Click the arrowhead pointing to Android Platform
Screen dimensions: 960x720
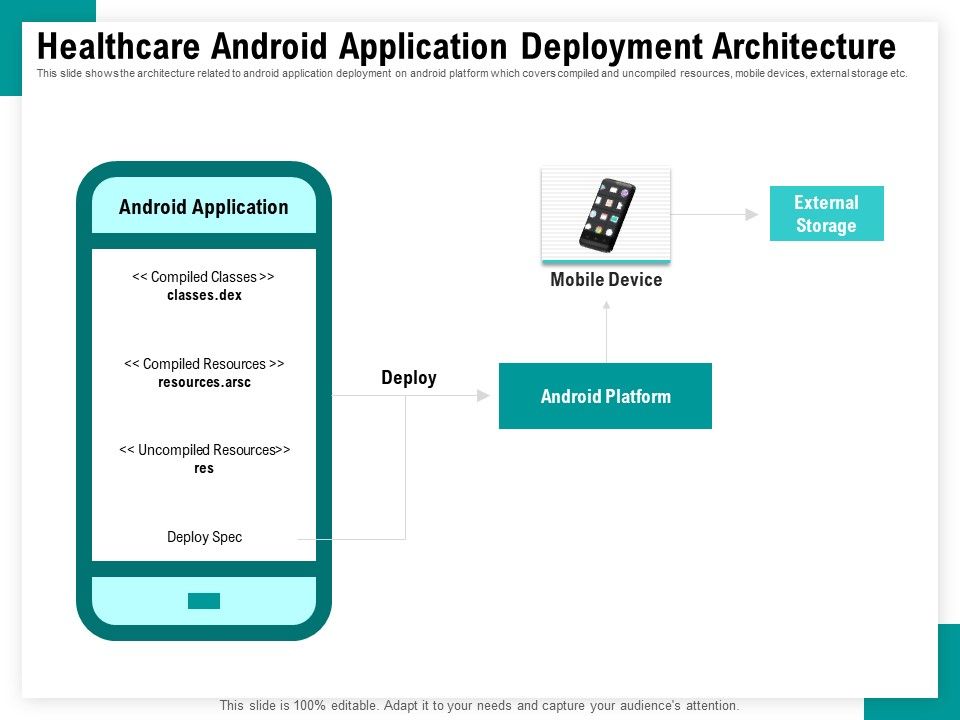pyautogui.click(x=483, y=396)
